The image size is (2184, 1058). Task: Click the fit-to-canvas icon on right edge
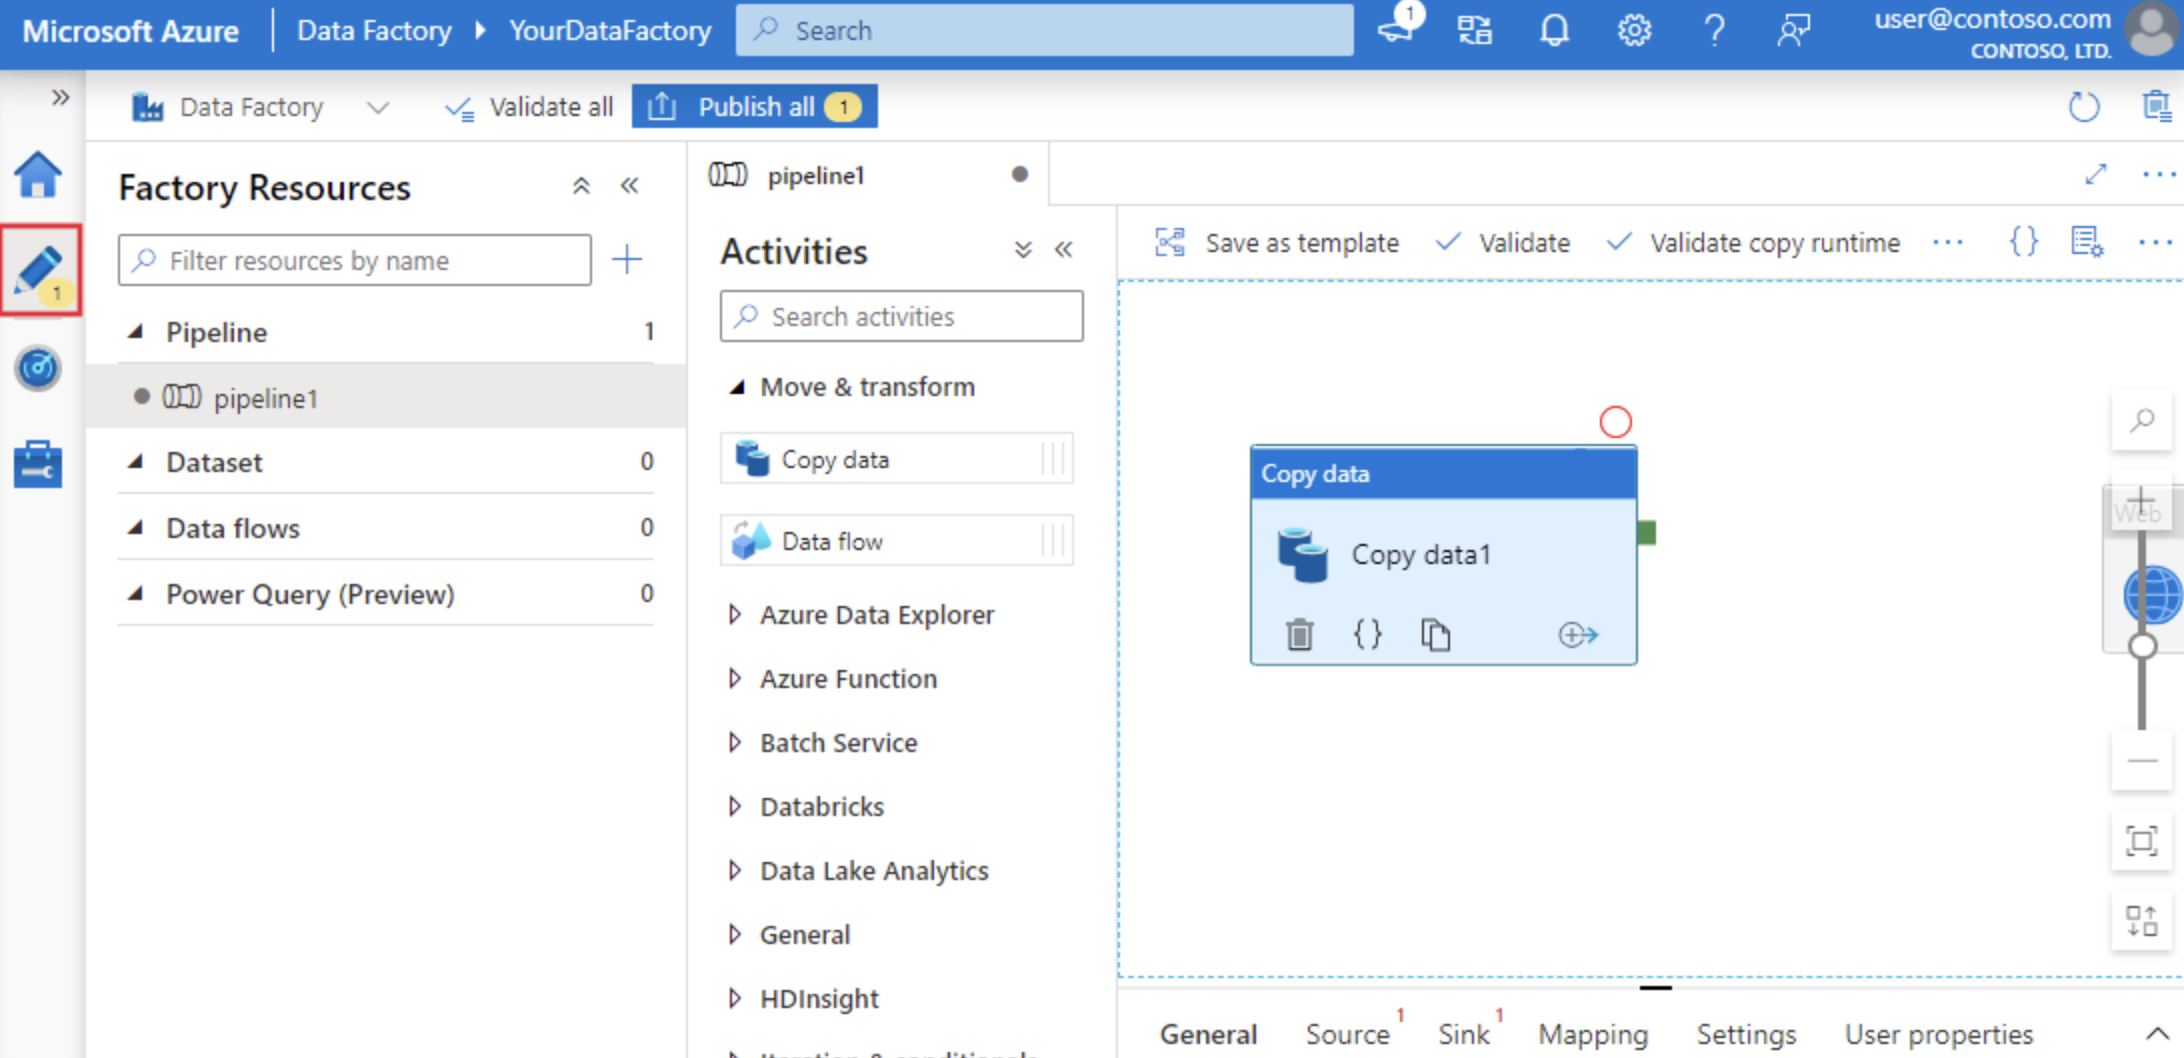click(2142, 841)
